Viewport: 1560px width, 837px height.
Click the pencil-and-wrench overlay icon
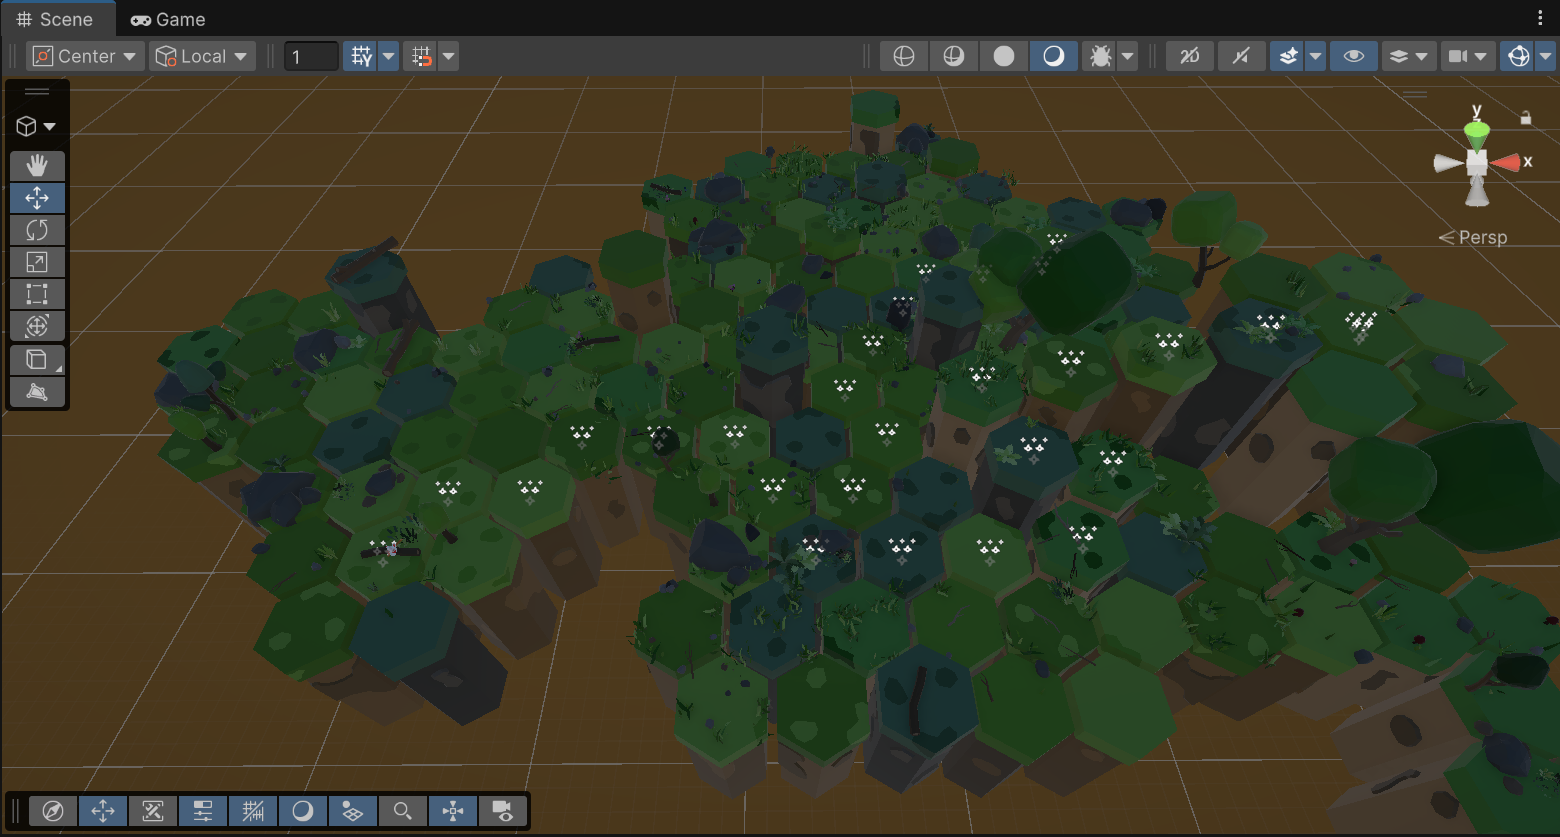point(153,811)
